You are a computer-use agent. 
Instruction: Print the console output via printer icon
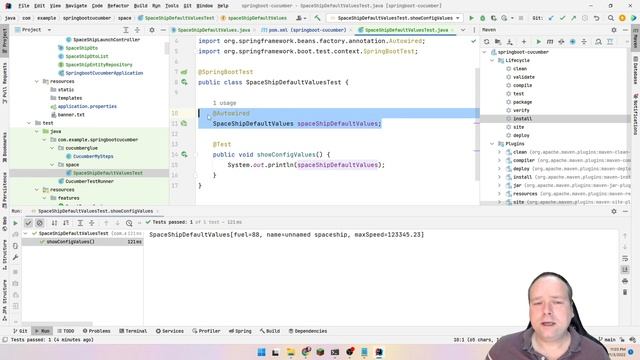(625, 281)
